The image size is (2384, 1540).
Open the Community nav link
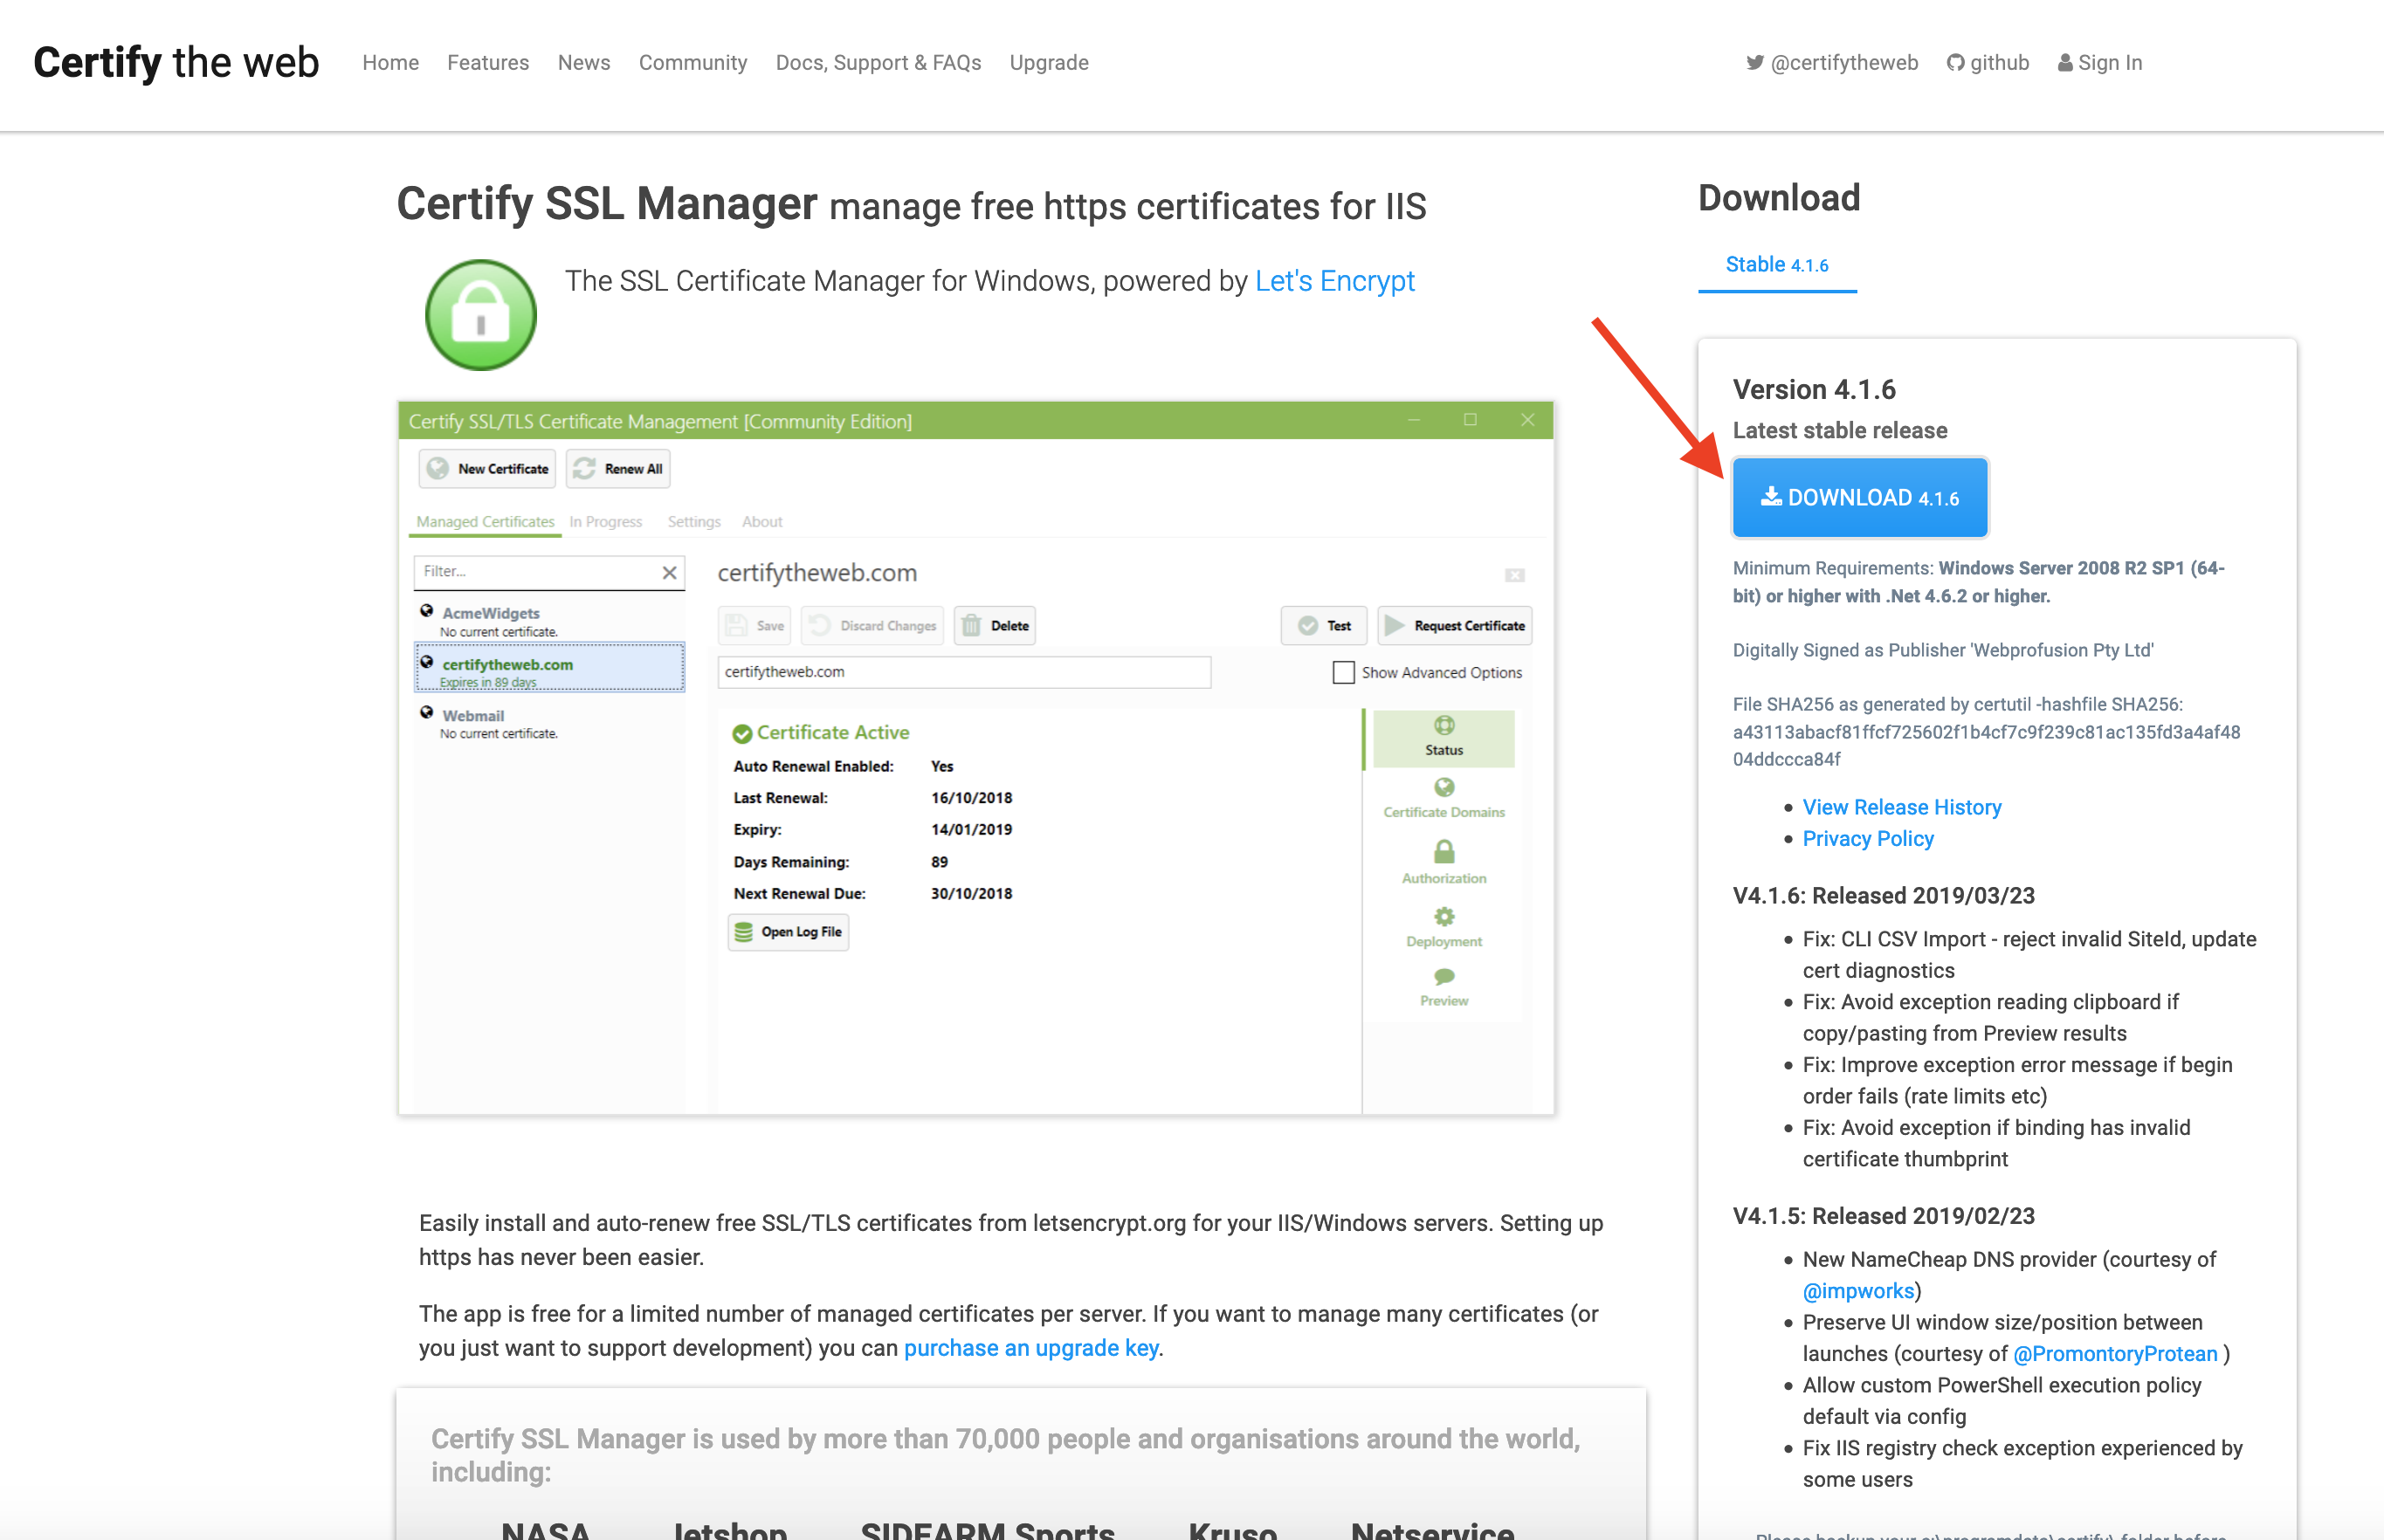point(693,62)
